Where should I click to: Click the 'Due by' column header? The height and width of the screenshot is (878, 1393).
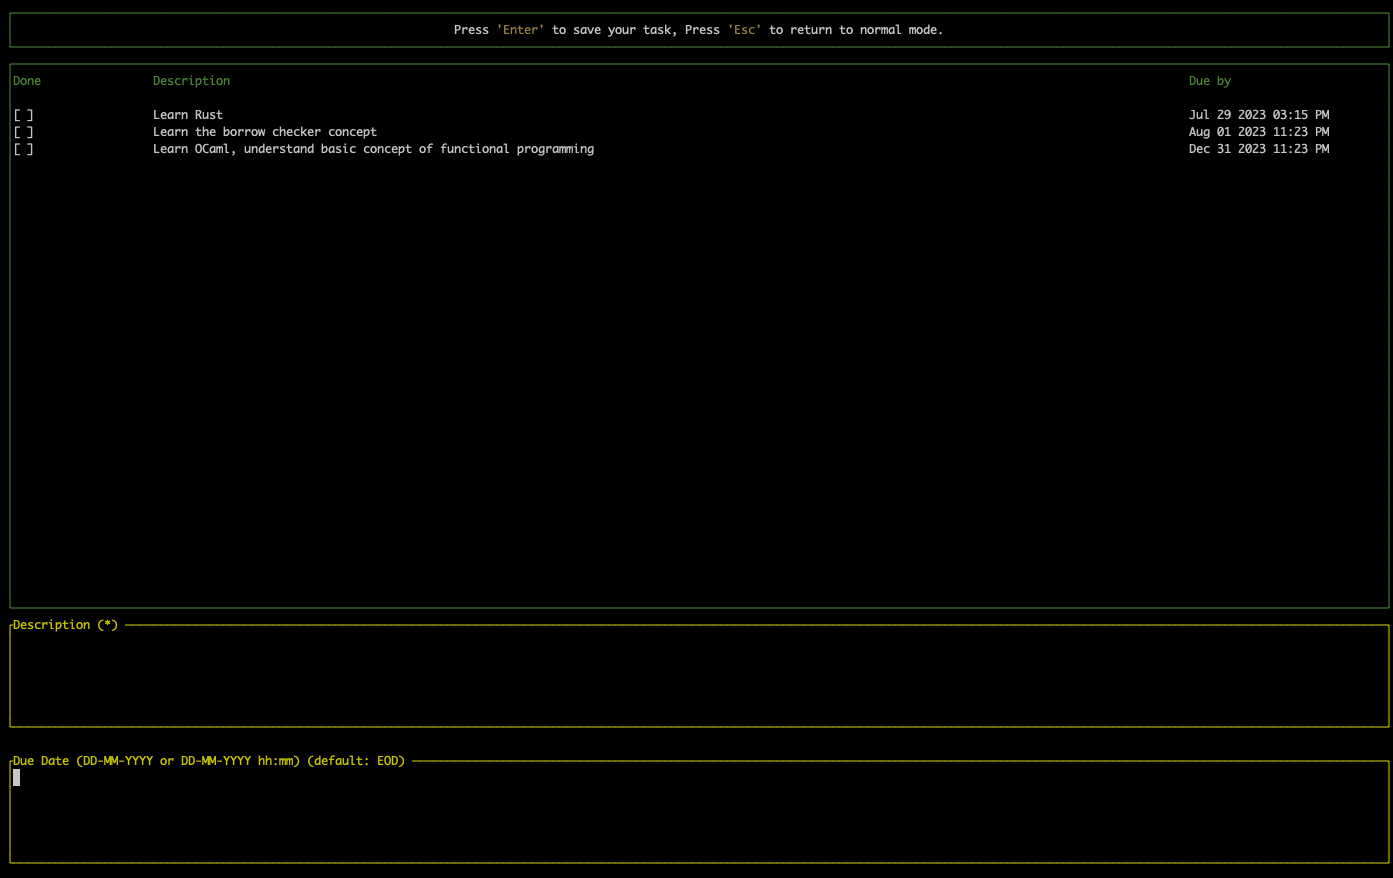pyautogui.click(x=1209, y=81)
